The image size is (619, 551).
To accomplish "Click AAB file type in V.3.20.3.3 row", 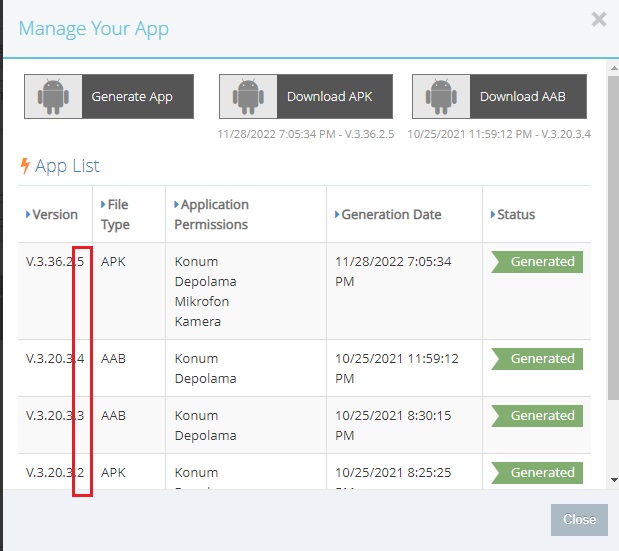I will [x=113, y=416].
